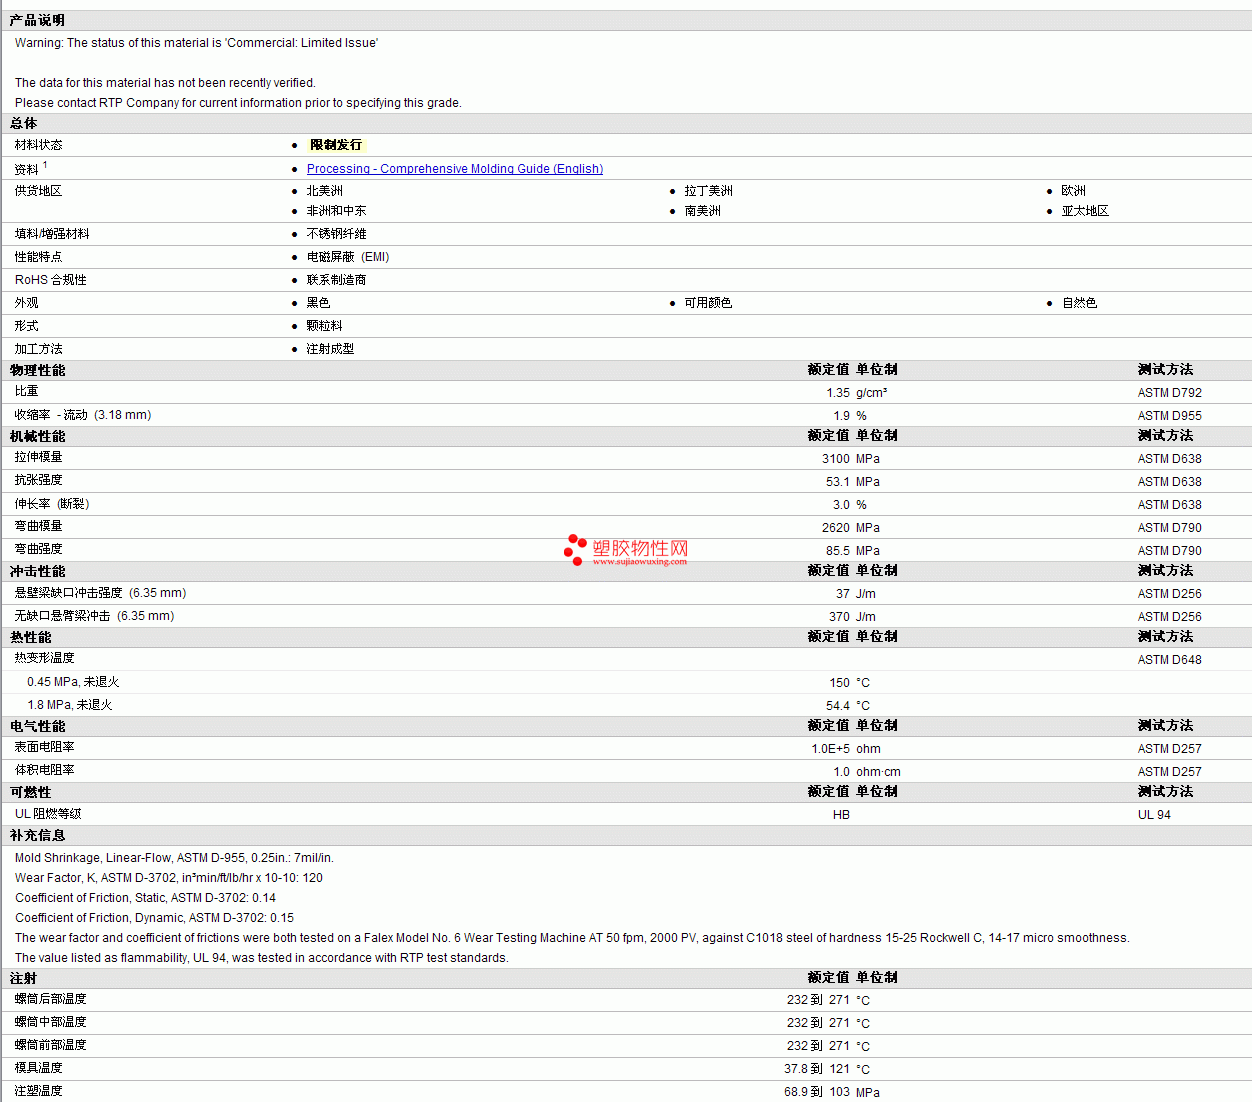Click the UL 94 test method
The height and width of the screenshot is (1102, 1252).
pos(1154,815)
